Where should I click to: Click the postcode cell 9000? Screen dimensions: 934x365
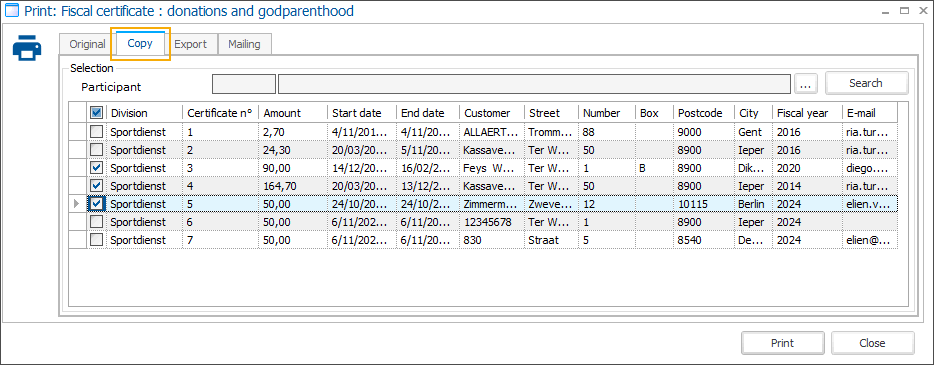click(704, 132)
